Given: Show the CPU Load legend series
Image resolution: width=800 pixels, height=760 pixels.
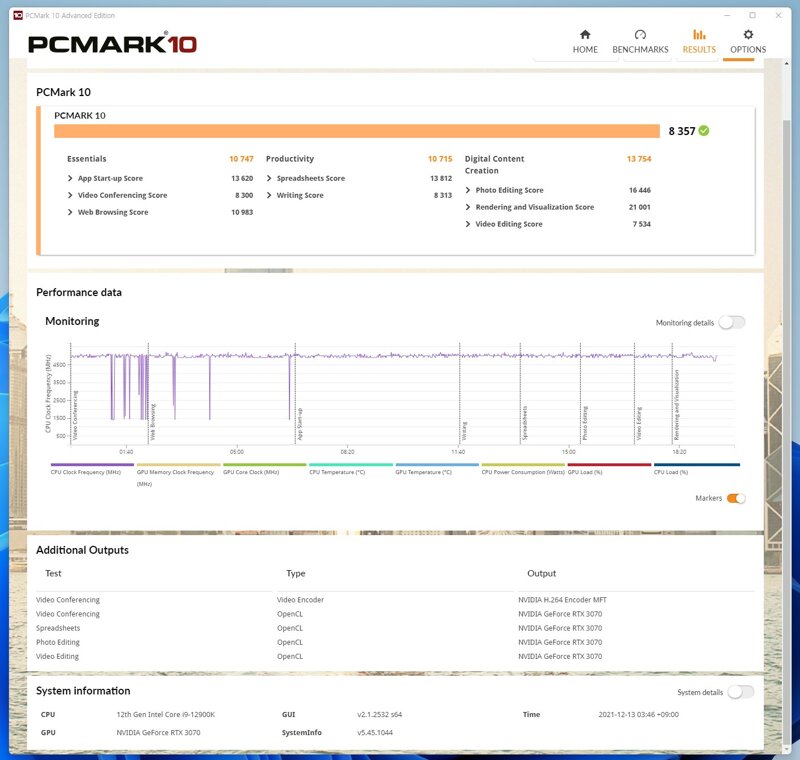Looking at the screenshot, I should coord(696,470).
